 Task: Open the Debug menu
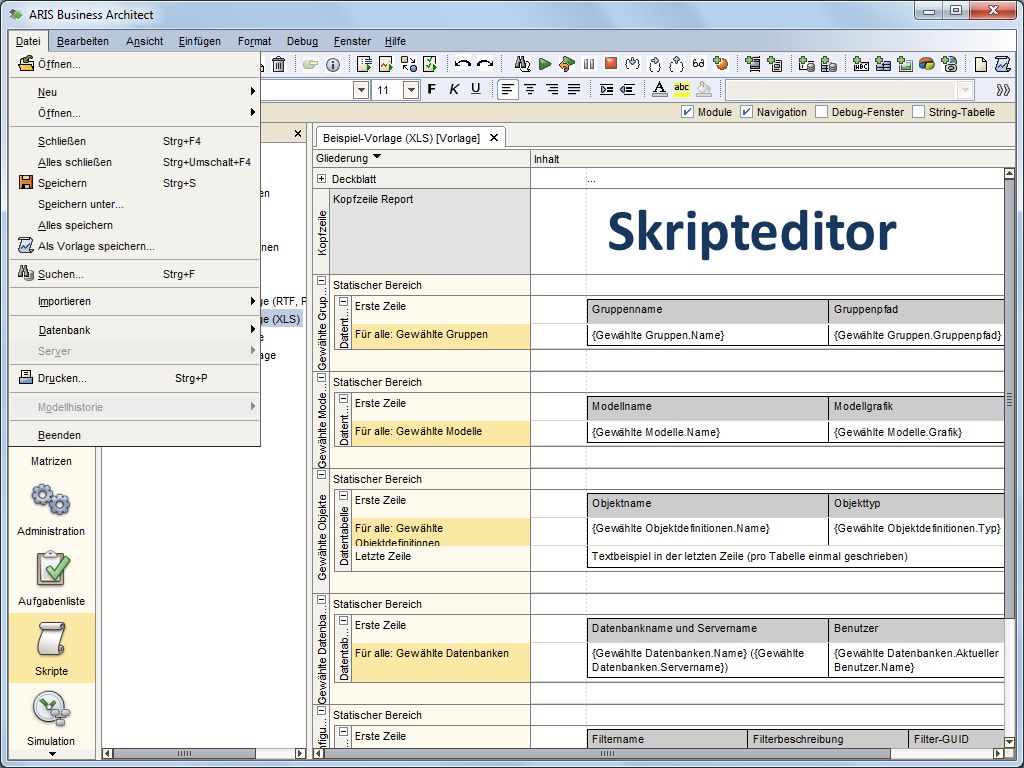[302, 41]
